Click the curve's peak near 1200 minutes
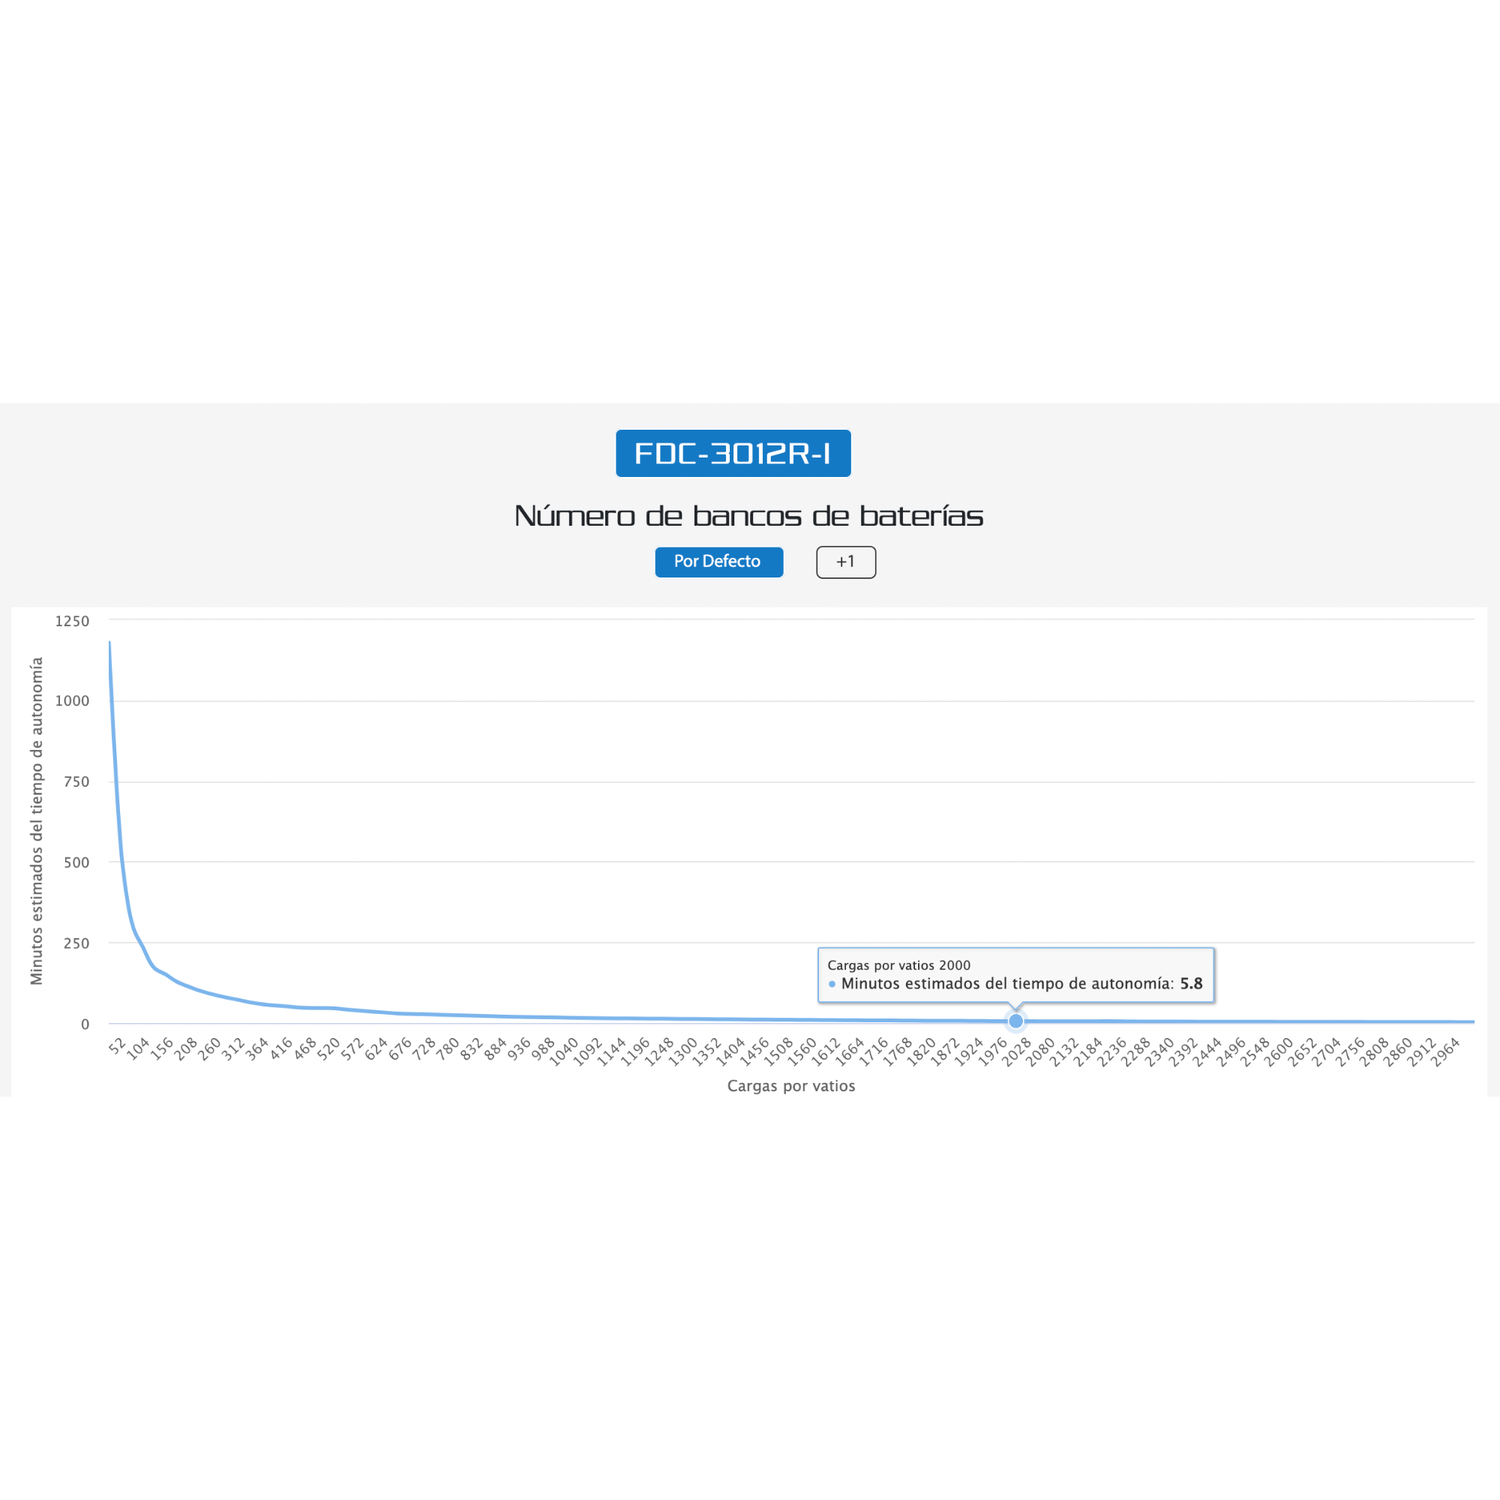1500x1500 pixels. 109,643
